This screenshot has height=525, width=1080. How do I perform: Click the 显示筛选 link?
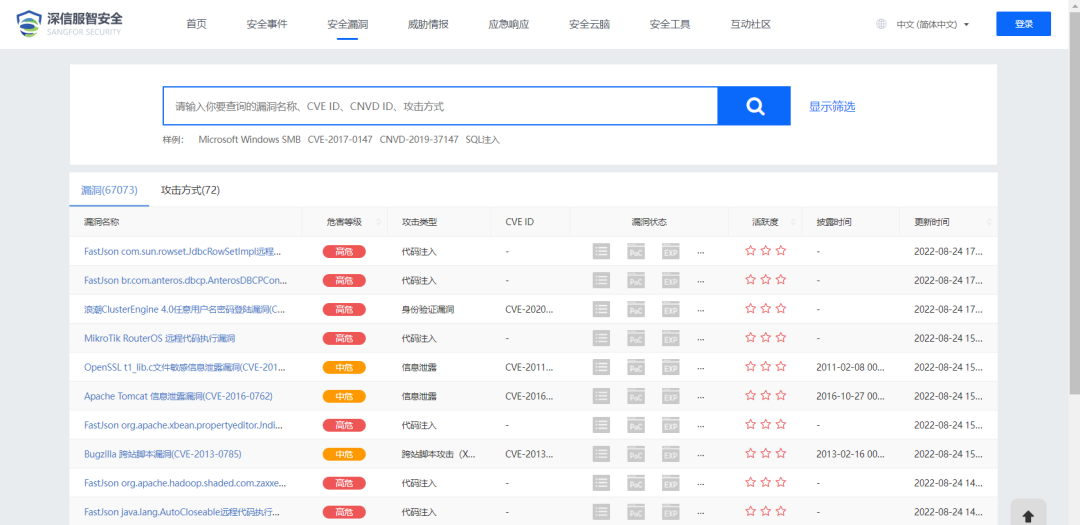point(832,107)
